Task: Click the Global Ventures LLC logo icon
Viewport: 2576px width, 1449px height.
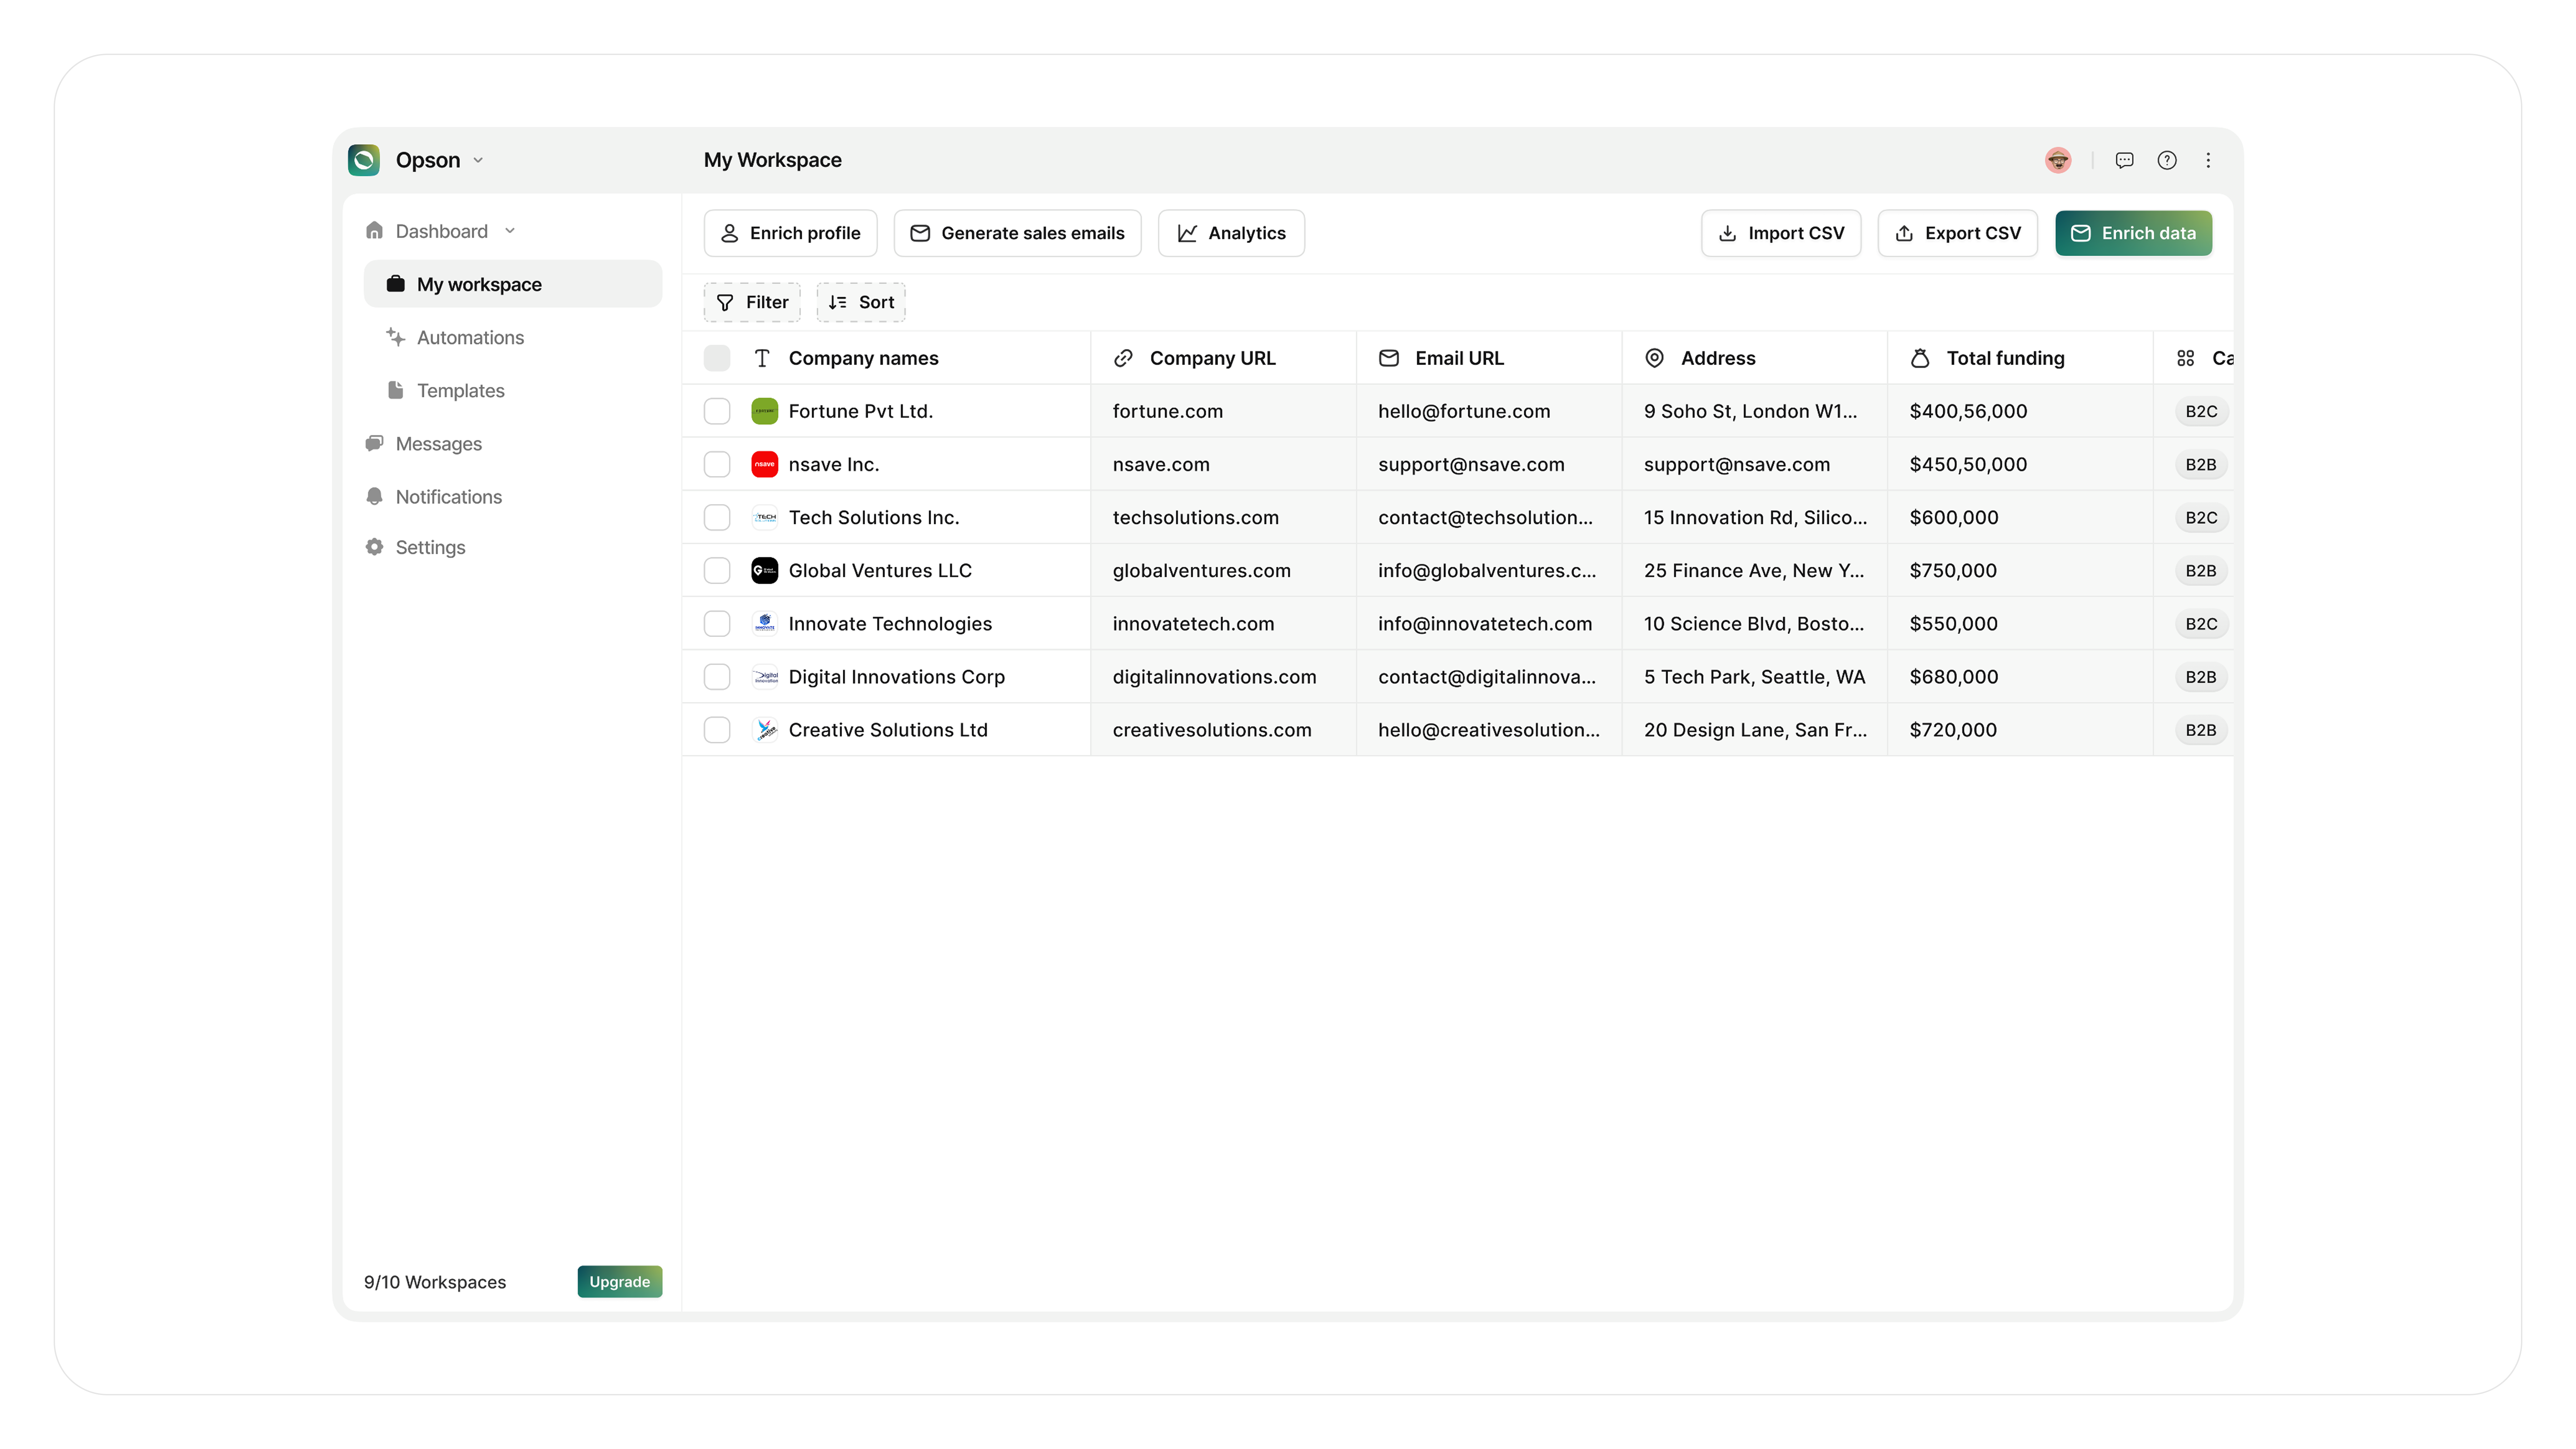Action: click(764, 570)
